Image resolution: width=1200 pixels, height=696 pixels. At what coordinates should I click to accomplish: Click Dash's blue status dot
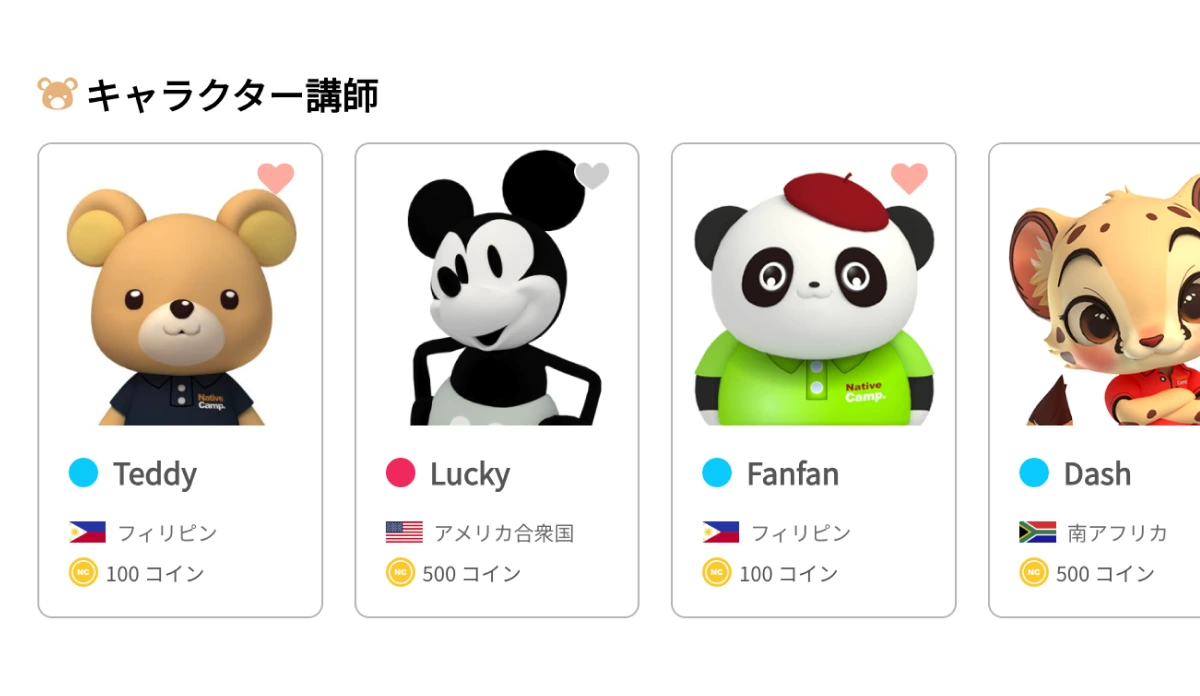(1034, 473)
